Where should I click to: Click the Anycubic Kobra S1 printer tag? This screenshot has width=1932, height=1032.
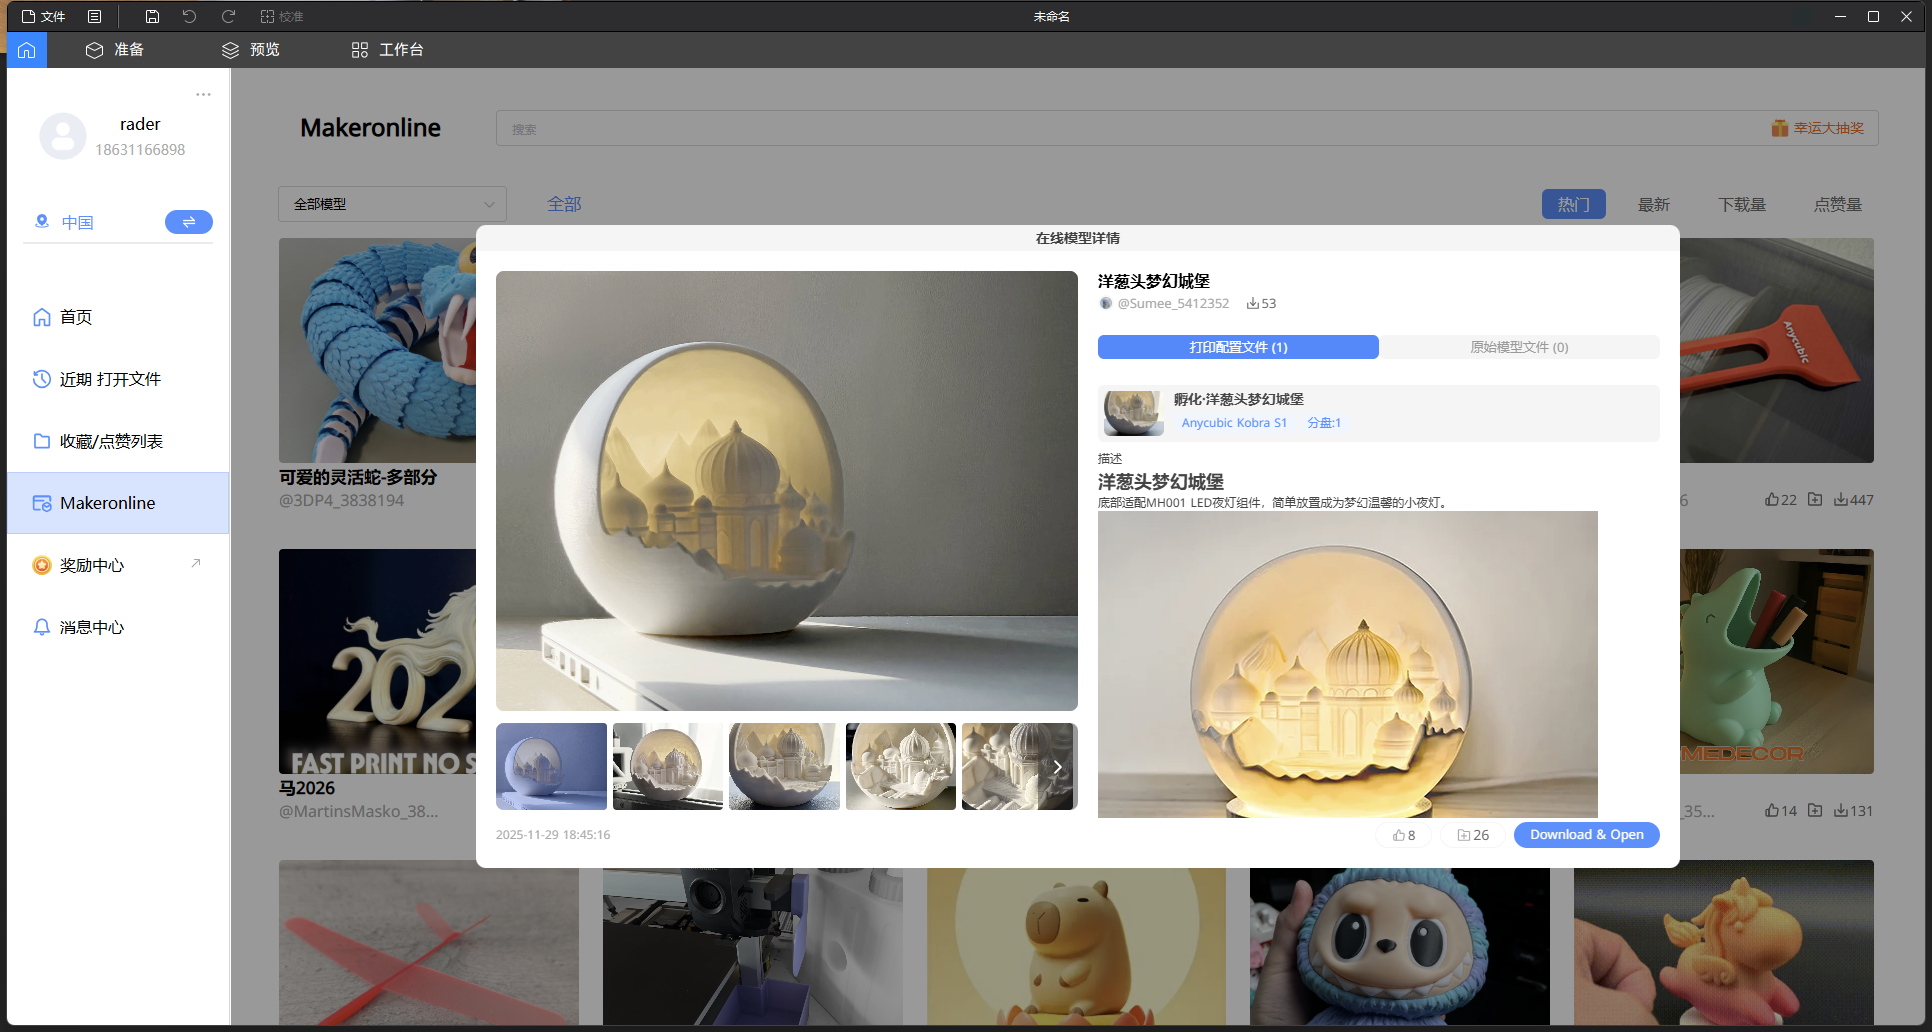tap(1234, 423)
